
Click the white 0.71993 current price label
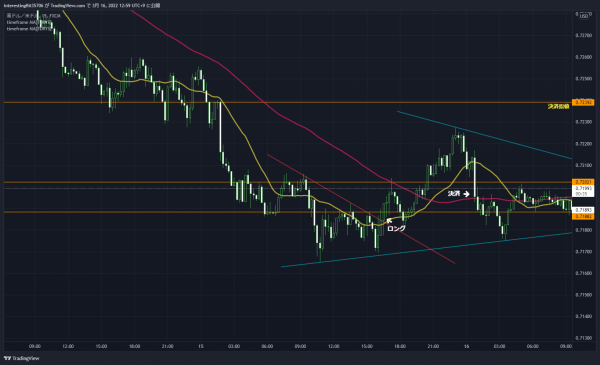click(x=583, y=191)
